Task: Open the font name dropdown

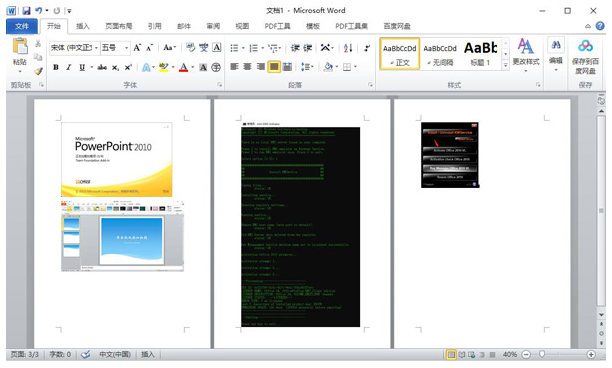Action: coord(96,48)
